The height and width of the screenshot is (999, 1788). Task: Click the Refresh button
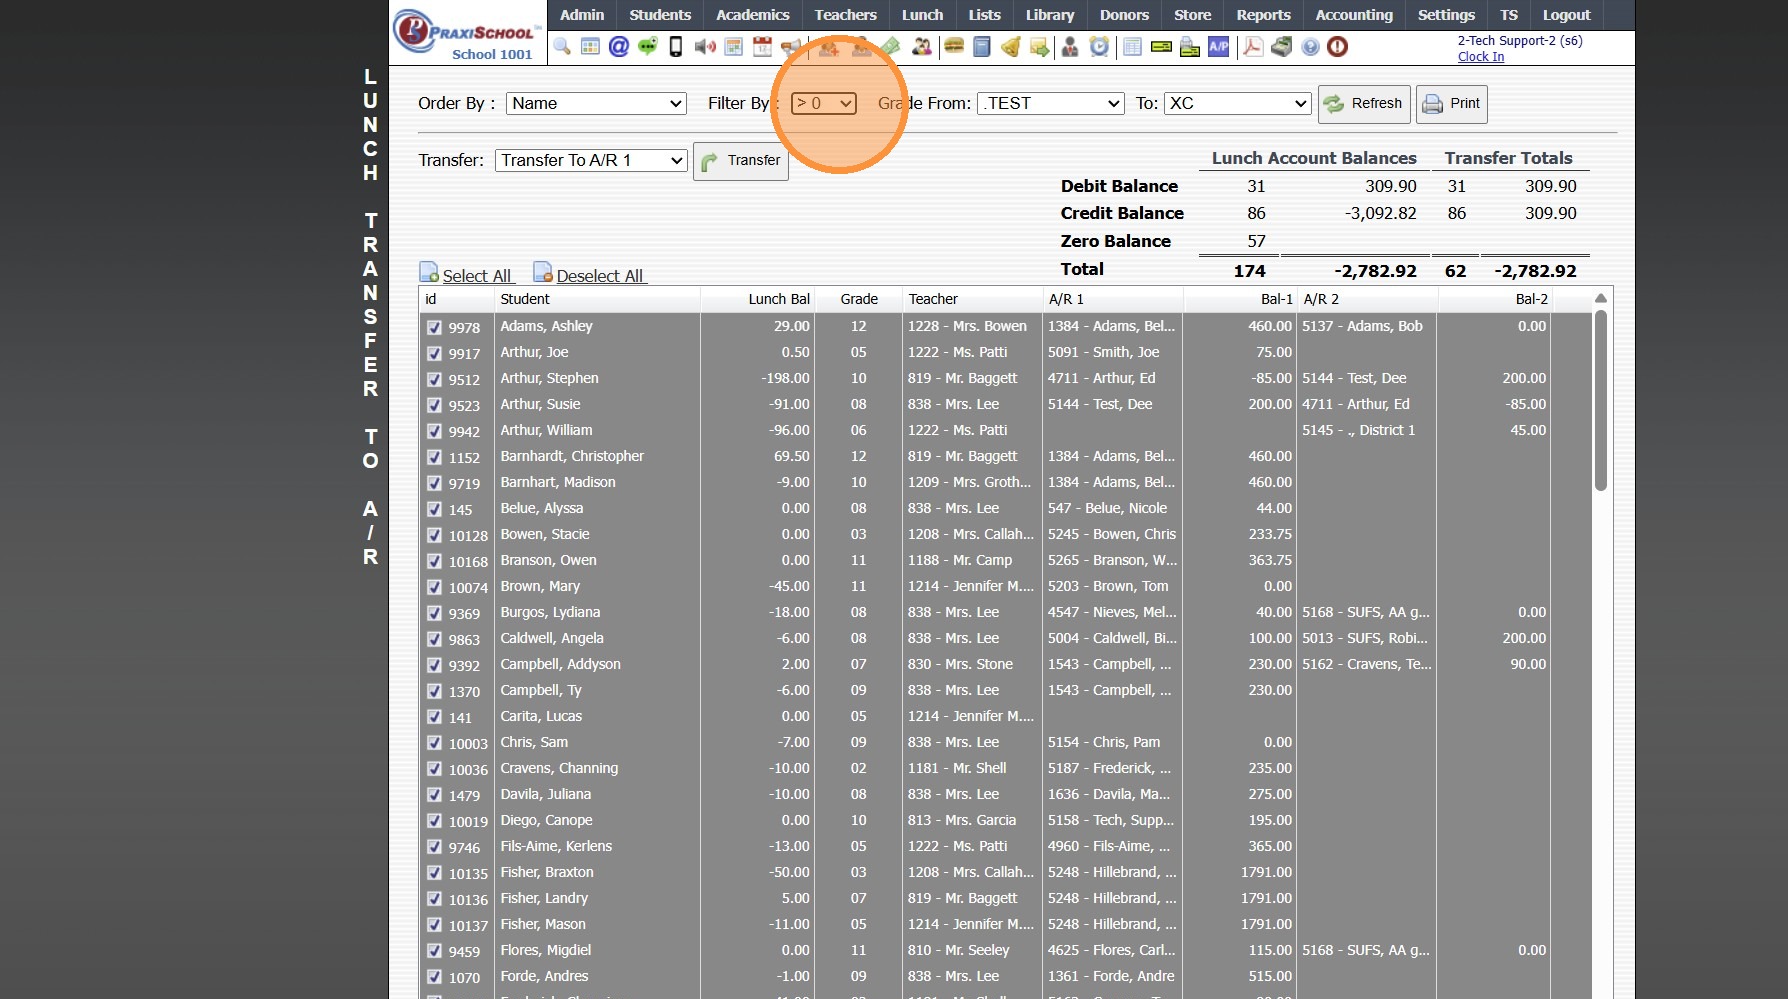coord(1364,104)
